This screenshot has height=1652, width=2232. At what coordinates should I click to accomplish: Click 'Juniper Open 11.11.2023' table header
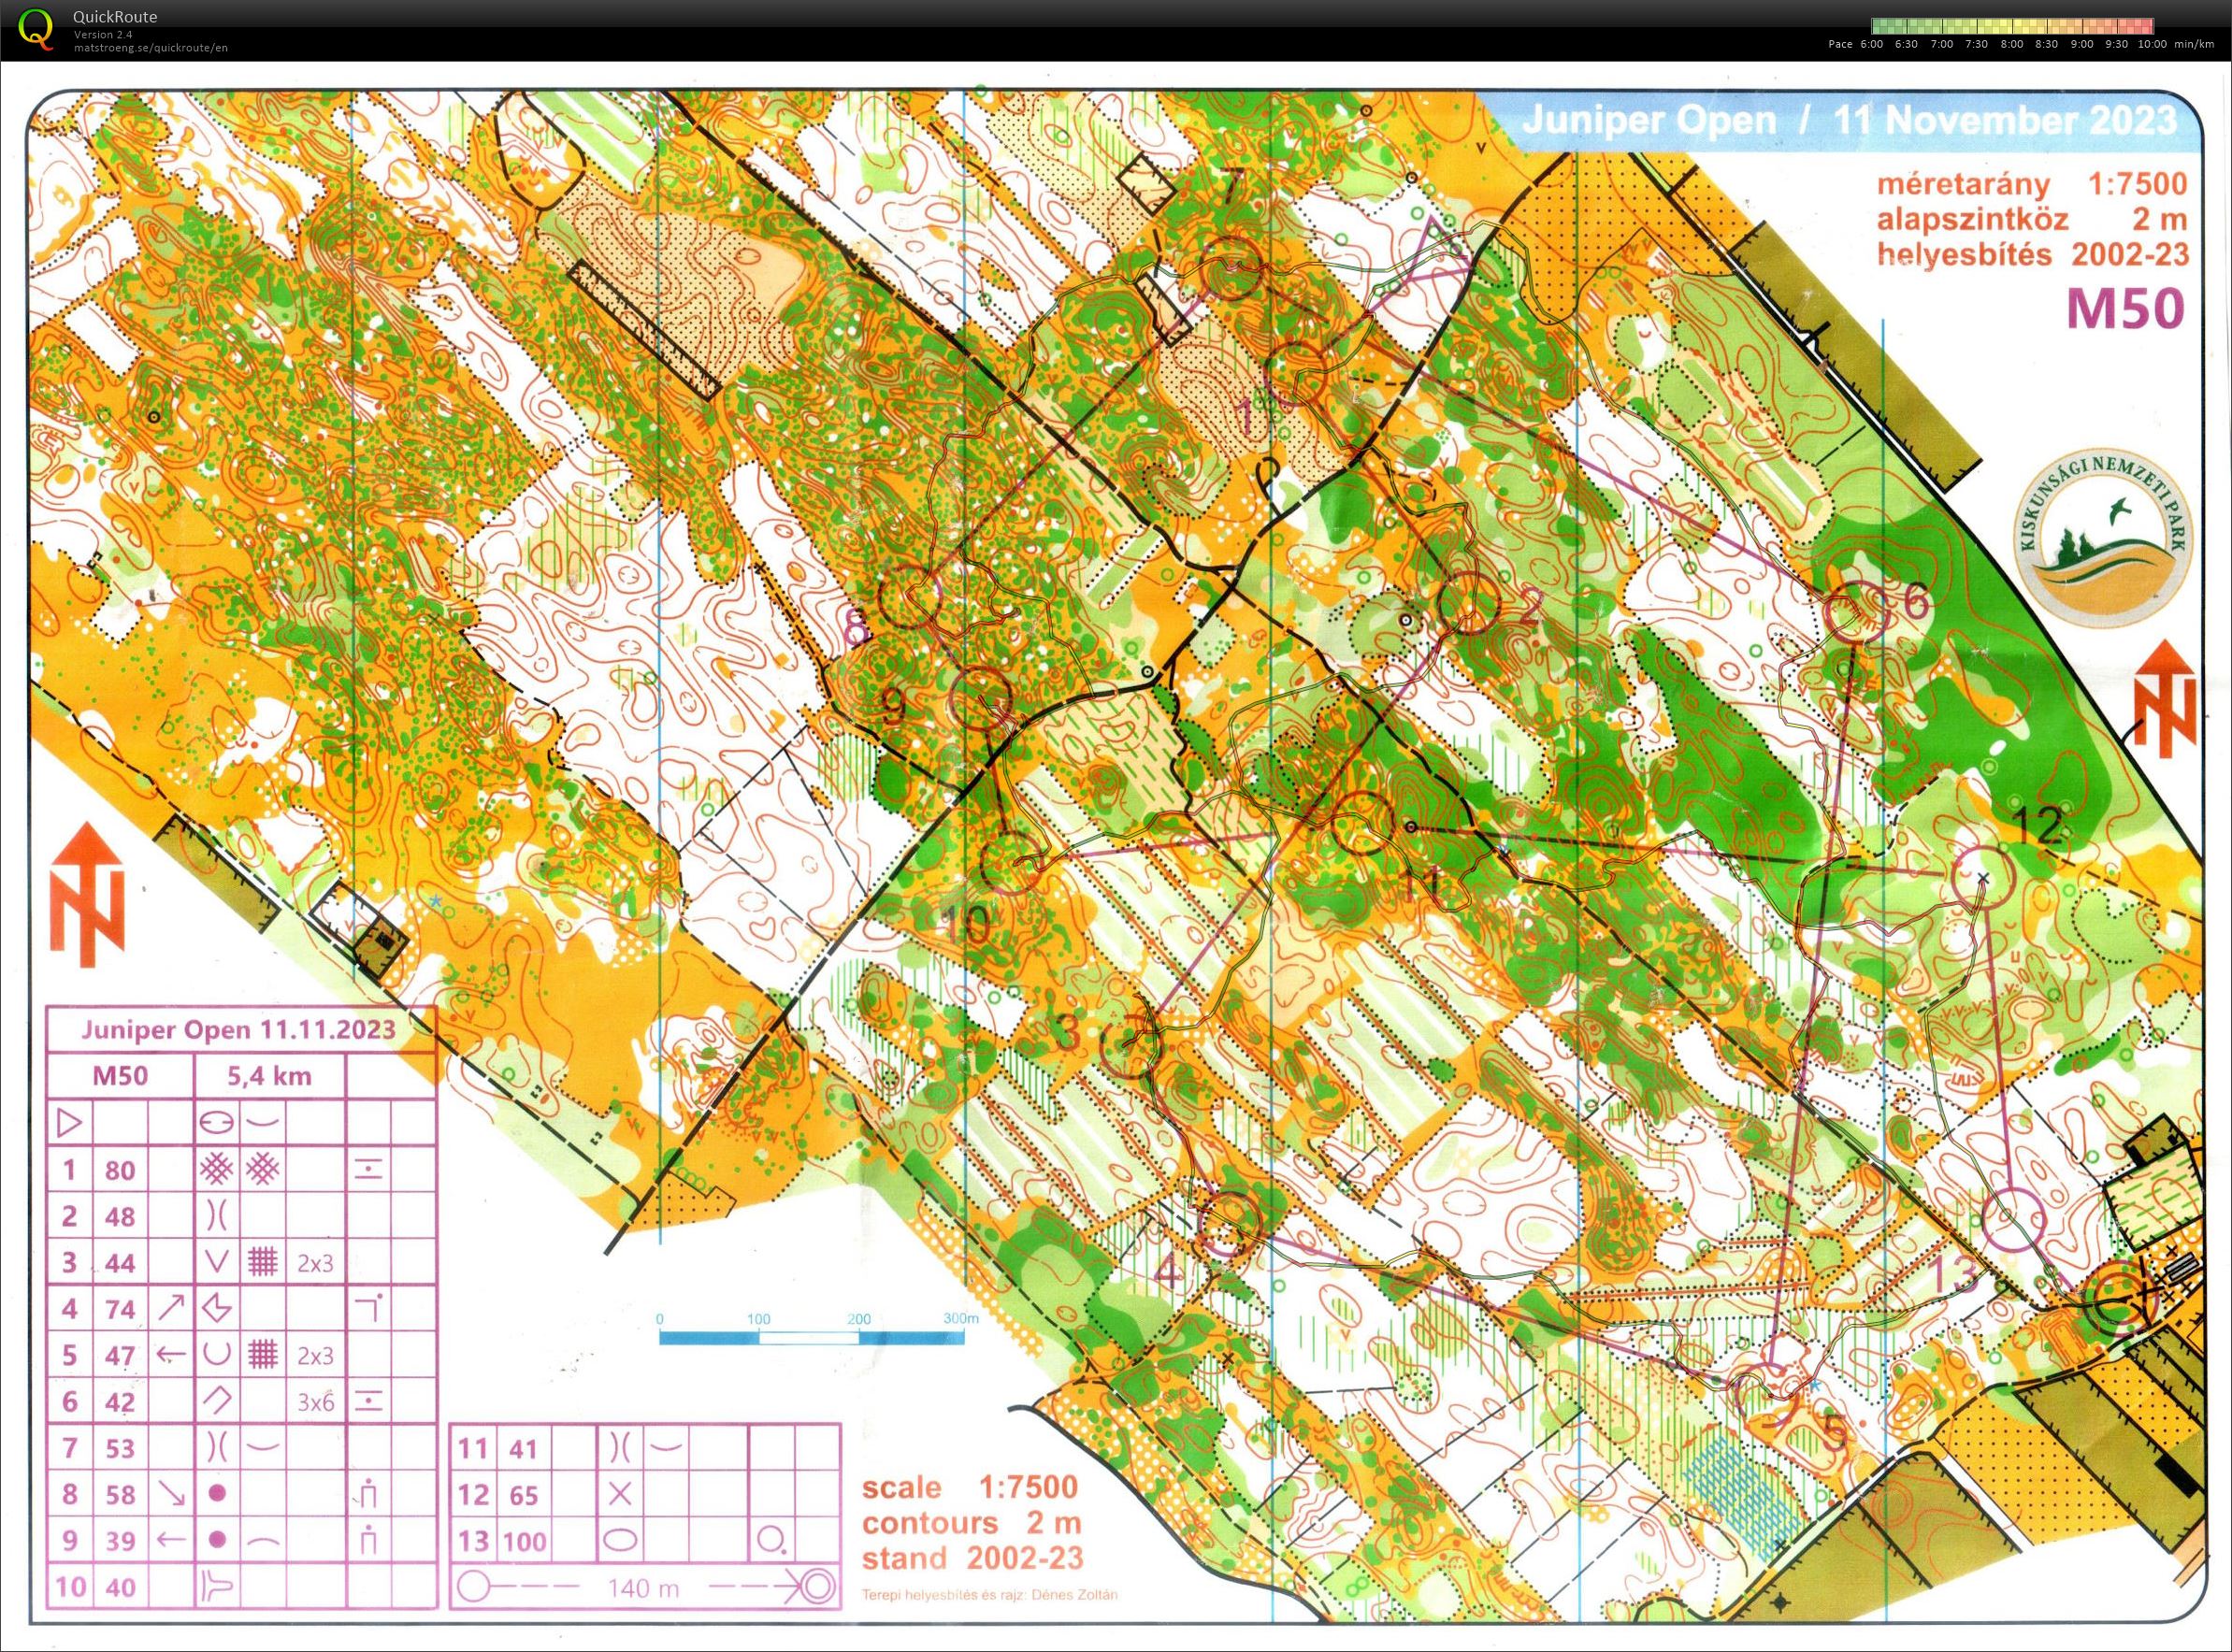(238, 1030)
